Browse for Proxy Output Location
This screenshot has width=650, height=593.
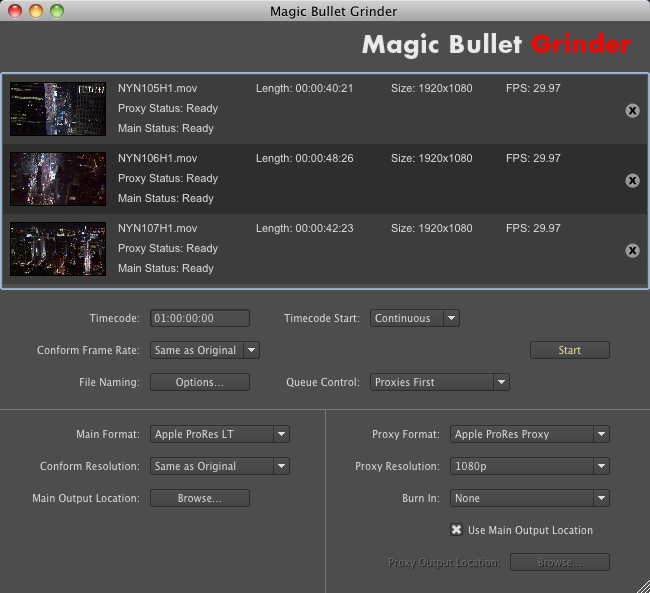pos(560,562)
